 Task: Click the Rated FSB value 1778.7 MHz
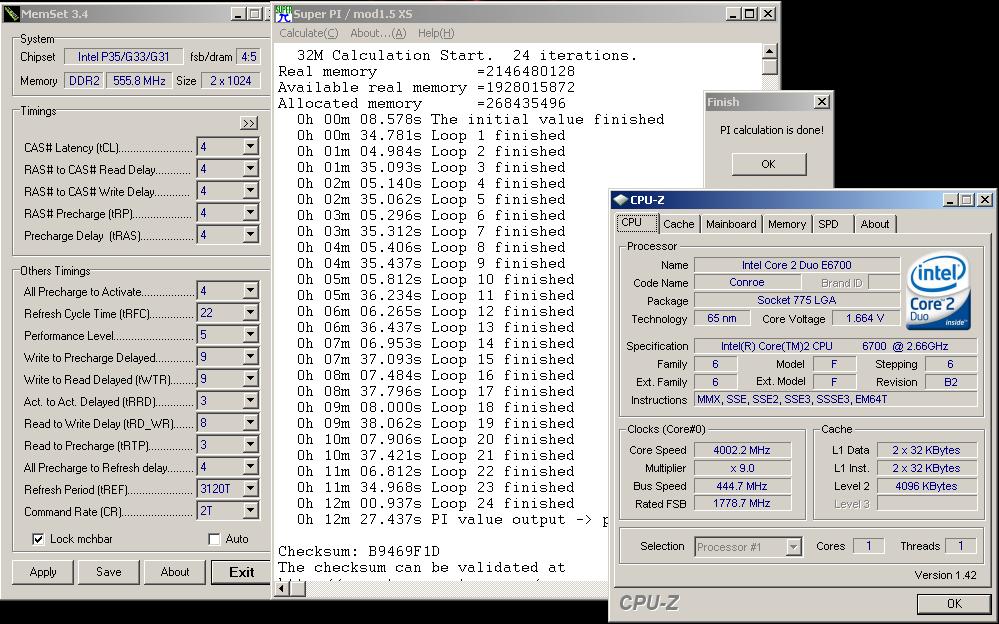coord(742,504)
